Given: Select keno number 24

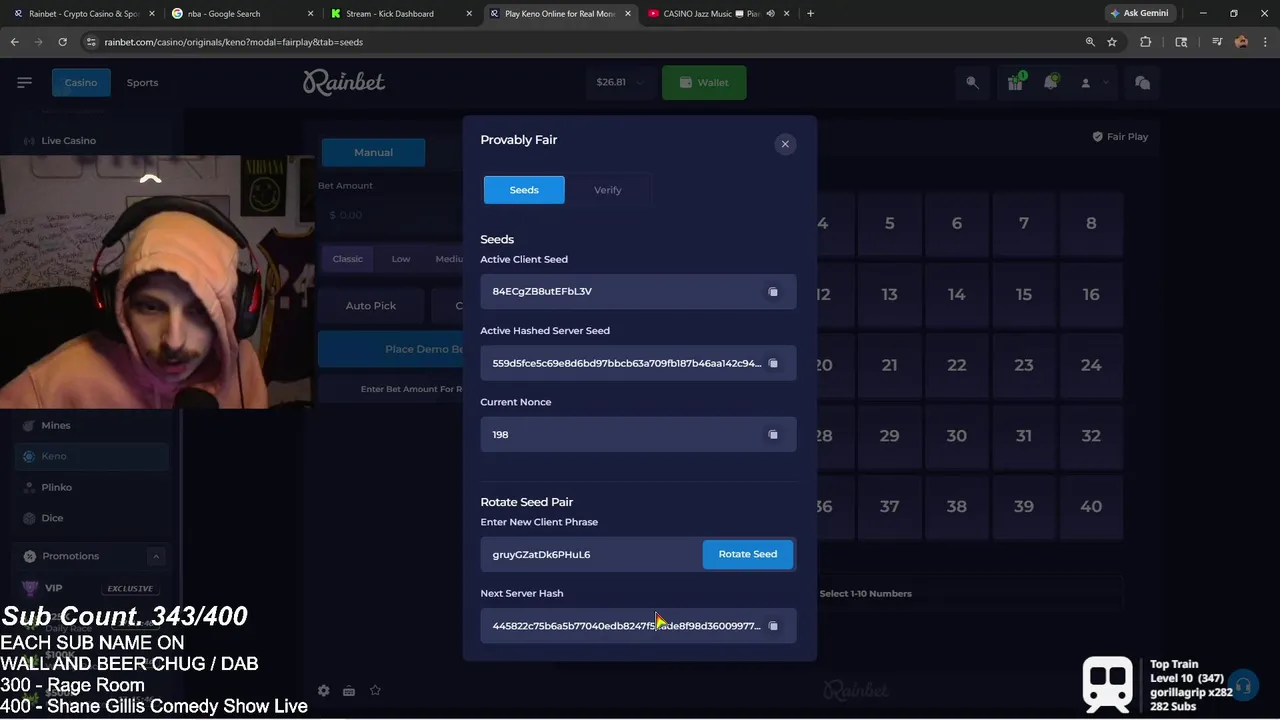Looking at the screenshot, I should [1091, 365].
